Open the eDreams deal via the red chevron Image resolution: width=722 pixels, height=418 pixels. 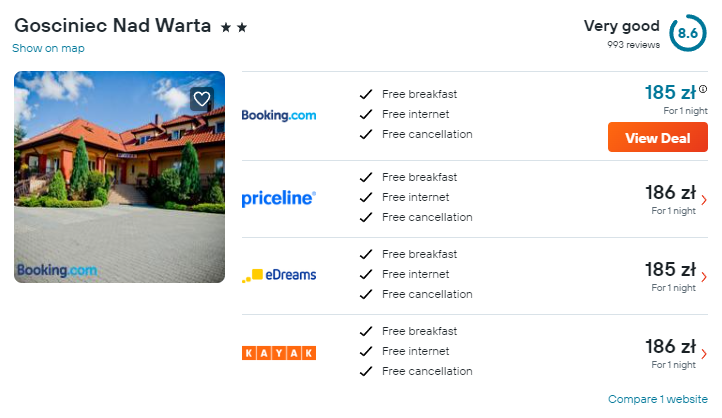click(x=704, y=277)
